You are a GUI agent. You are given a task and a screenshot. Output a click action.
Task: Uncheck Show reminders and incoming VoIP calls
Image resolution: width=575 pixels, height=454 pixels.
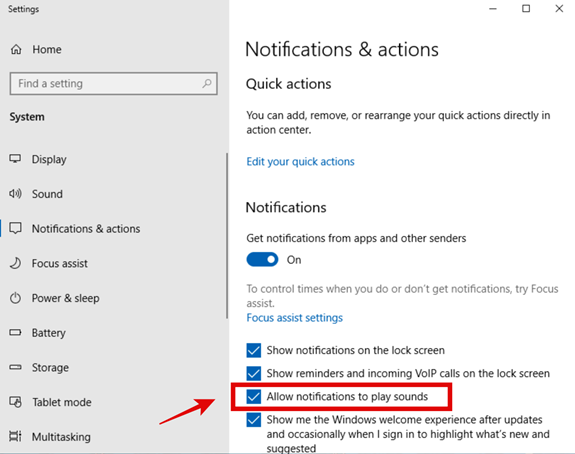coord(254,373)
